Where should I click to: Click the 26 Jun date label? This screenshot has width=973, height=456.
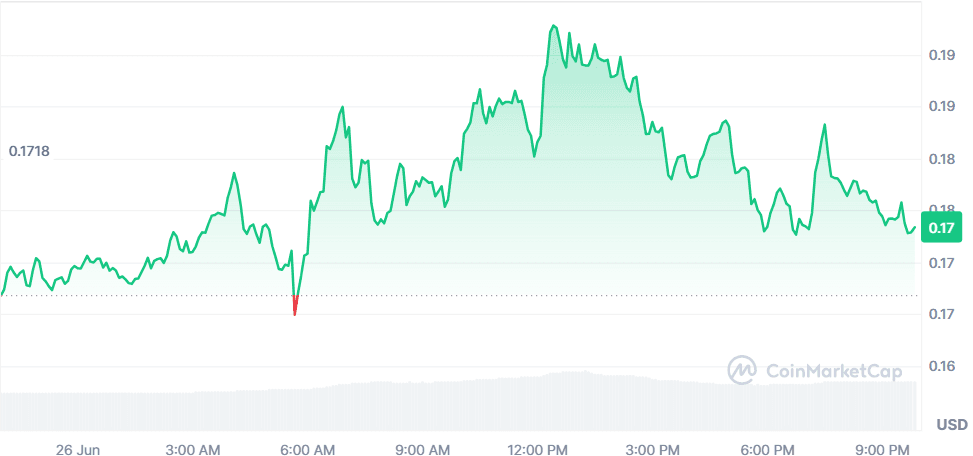(x=78, y=447)
